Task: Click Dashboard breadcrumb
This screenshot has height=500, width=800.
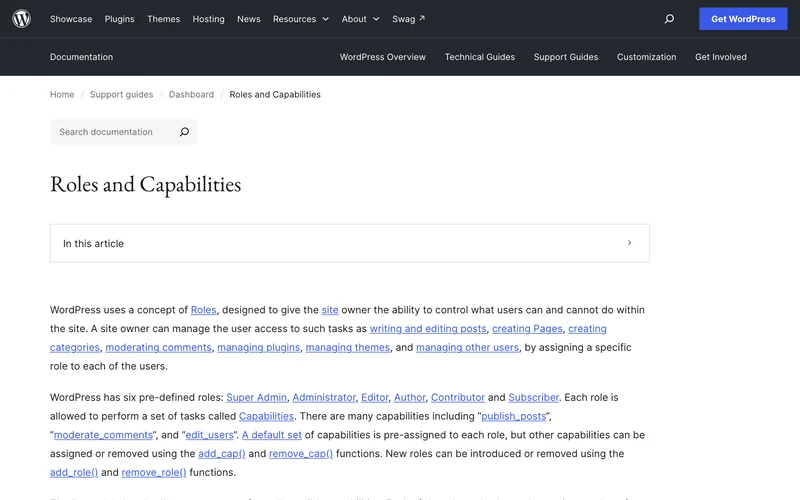Action: pos(191,94)
